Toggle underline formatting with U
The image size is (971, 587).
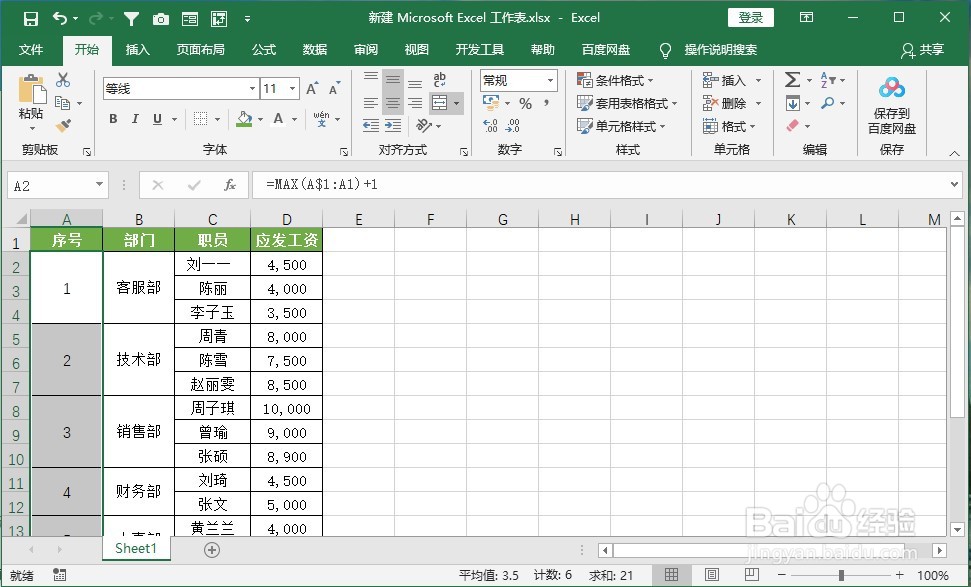(157, 118)
